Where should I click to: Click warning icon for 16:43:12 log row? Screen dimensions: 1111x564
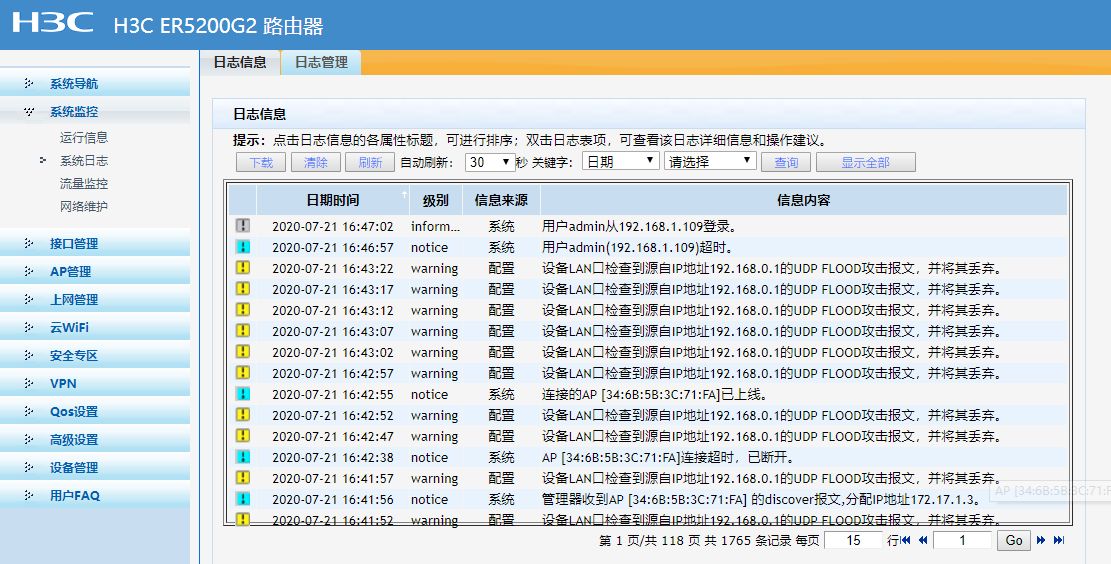pyautogui.click(x=243, y=310)
